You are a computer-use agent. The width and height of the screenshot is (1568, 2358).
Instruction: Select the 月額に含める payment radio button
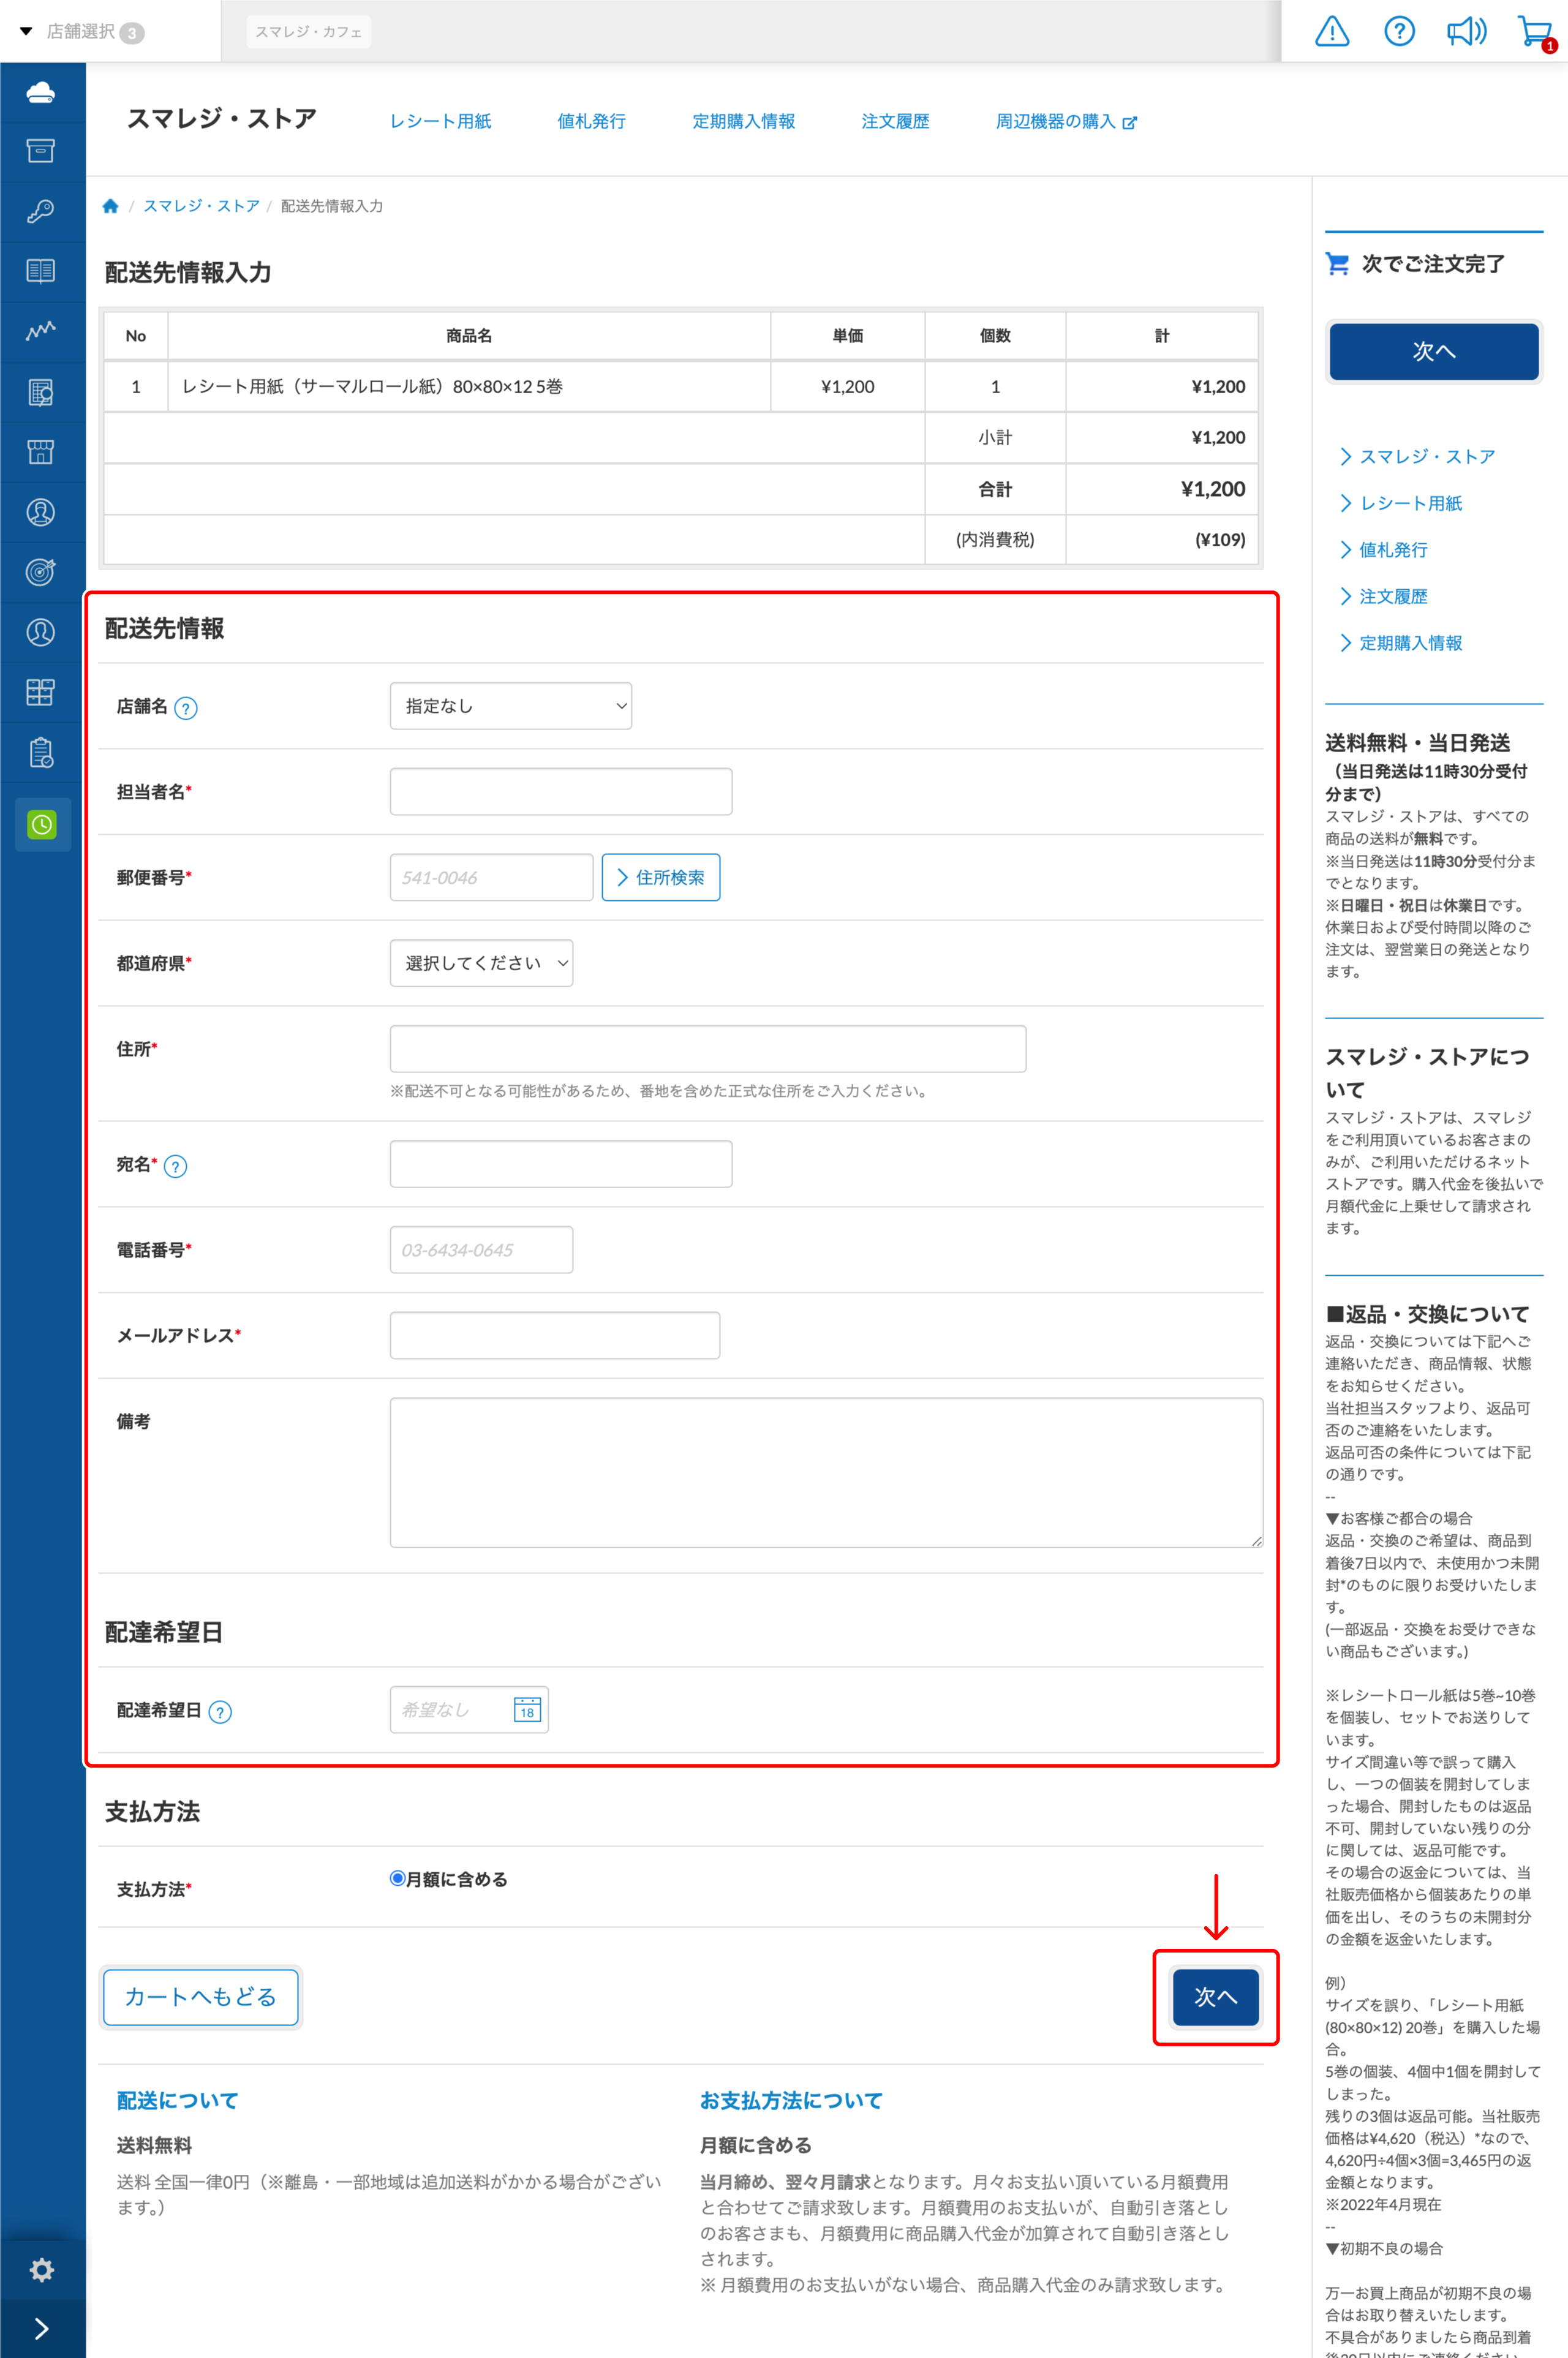tap(397, 1878)
